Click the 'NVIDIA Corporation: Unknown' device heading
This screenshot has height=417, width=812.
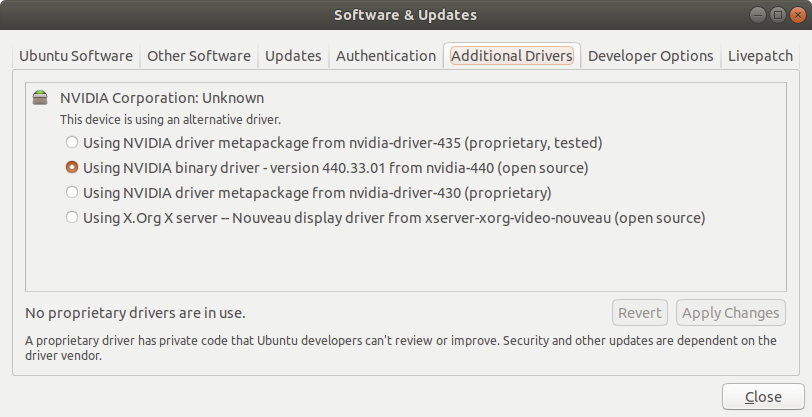tap(162, 98)
